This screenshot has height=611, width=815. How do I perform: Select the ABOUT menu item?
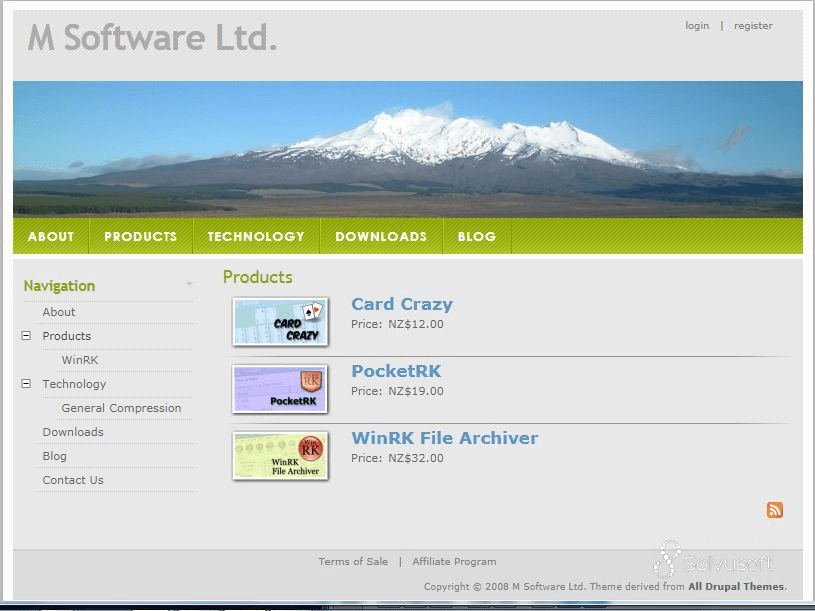point(51,236)
